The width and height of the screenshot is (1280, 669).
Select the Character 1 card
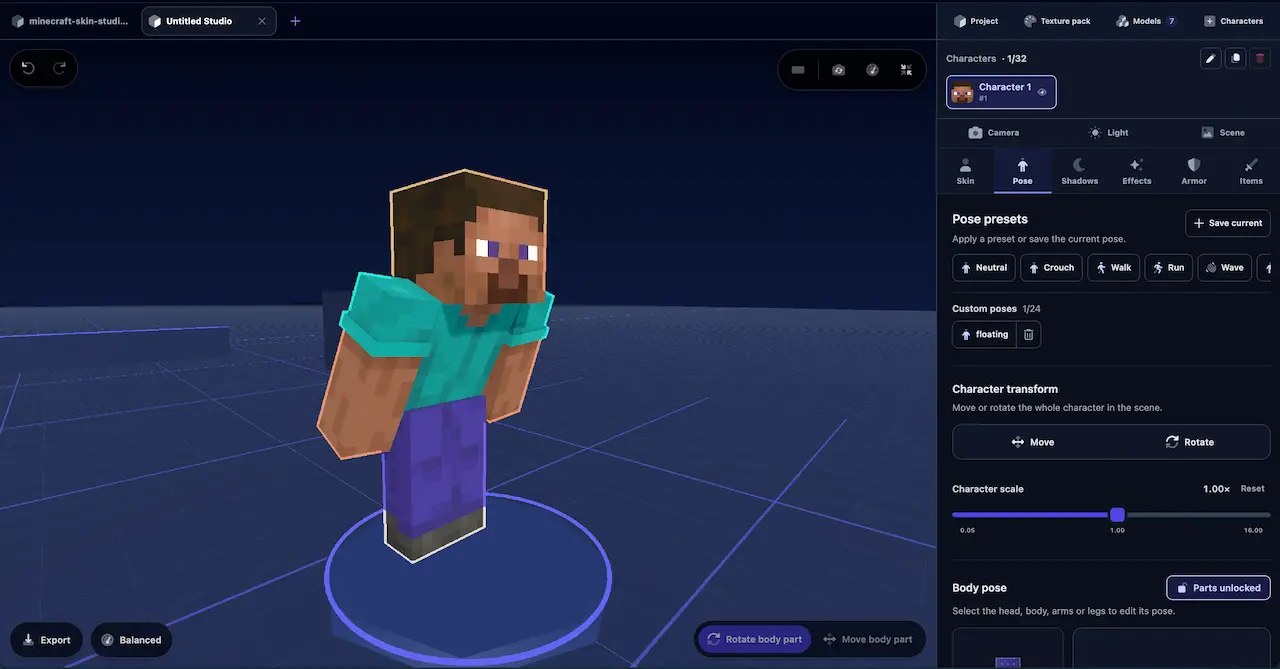click(1001, 92)
